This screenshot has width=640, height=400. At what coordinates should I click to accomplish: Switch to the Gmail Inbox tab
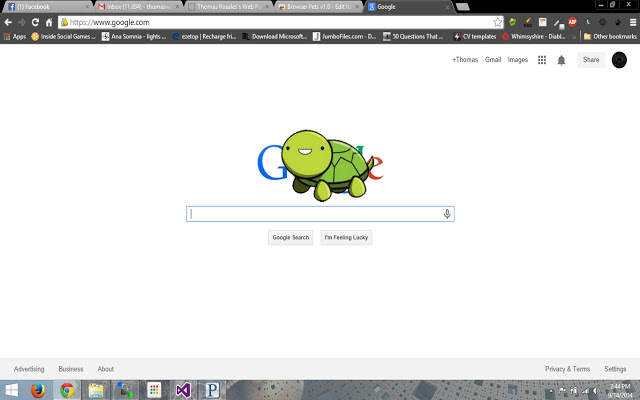tap(139, 7)
